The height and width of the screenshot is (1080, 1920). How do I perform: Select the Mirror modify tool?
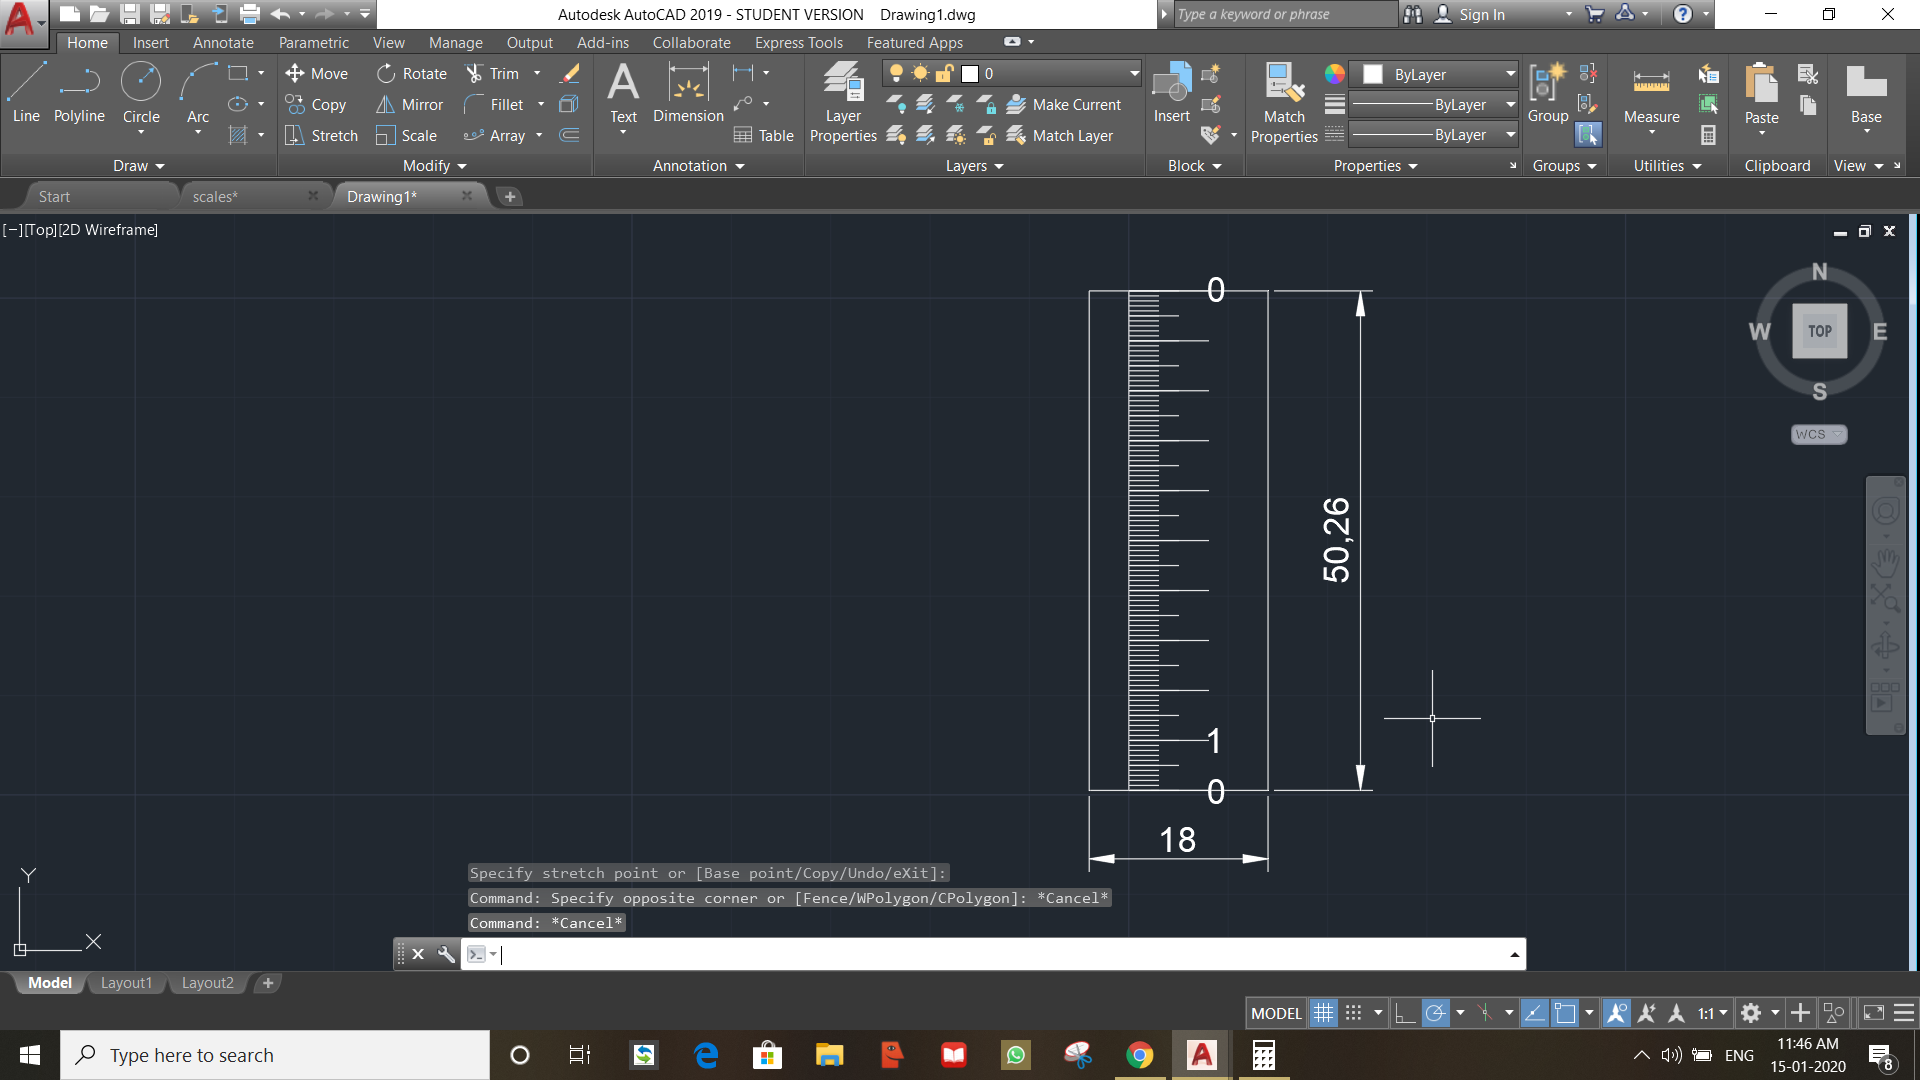tap(421, 104)
